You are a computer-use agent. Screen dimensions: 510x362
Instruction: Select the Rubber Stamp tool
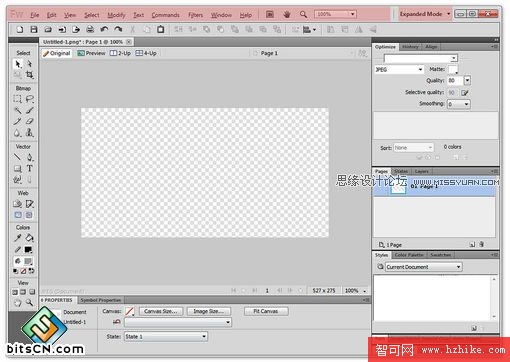[x=30, y=133]
